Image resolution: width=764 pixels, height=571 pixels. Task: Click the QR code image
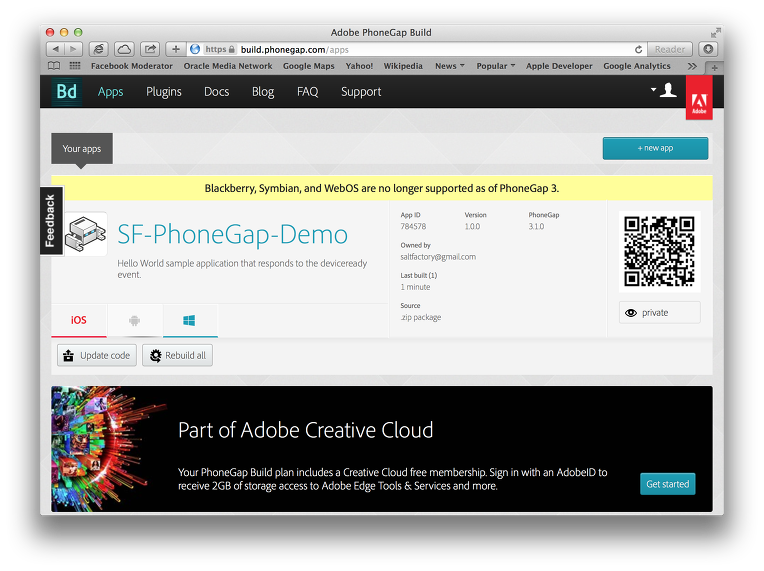(x=659, y=251)
